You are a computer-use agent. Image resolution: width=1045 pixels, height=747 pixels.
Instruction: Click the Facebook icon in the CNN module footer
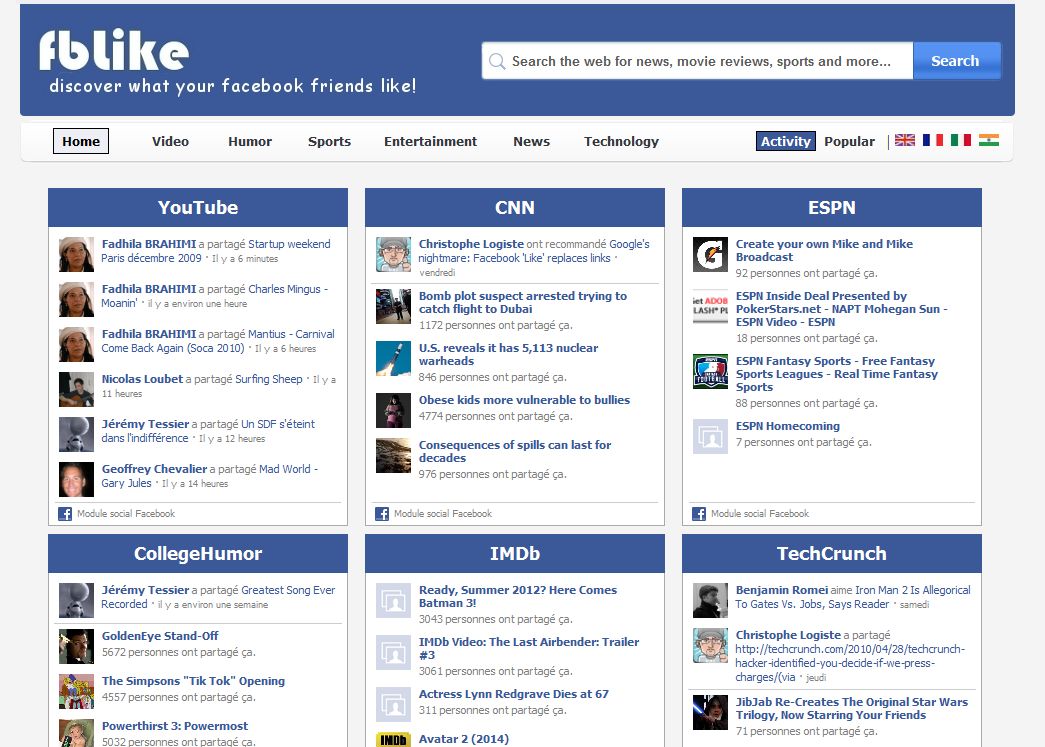pos(382,514)
